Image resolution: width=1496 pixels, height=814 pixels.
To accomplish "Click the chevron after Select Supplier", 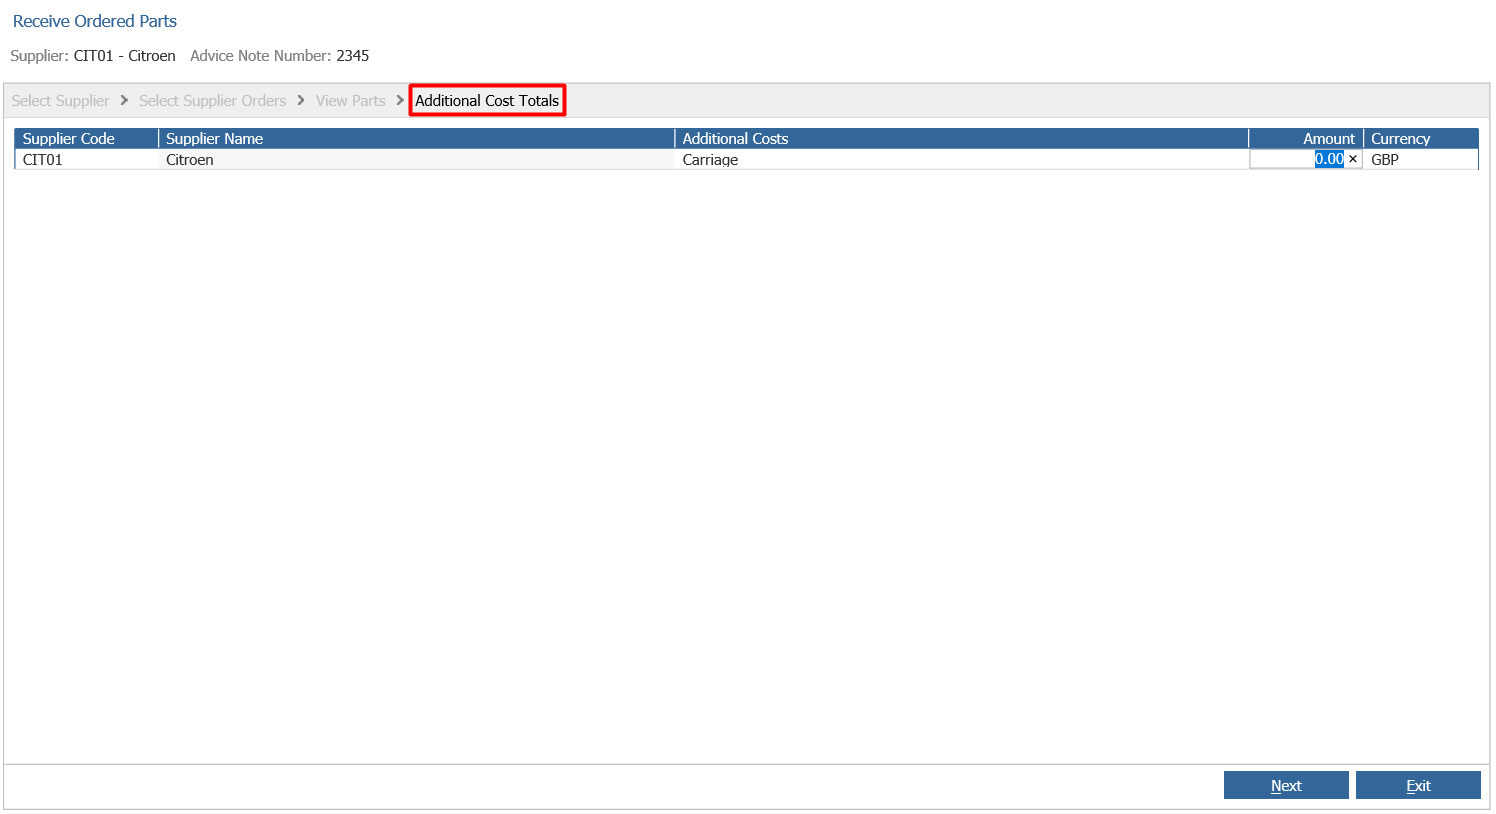I will (124, 100).
